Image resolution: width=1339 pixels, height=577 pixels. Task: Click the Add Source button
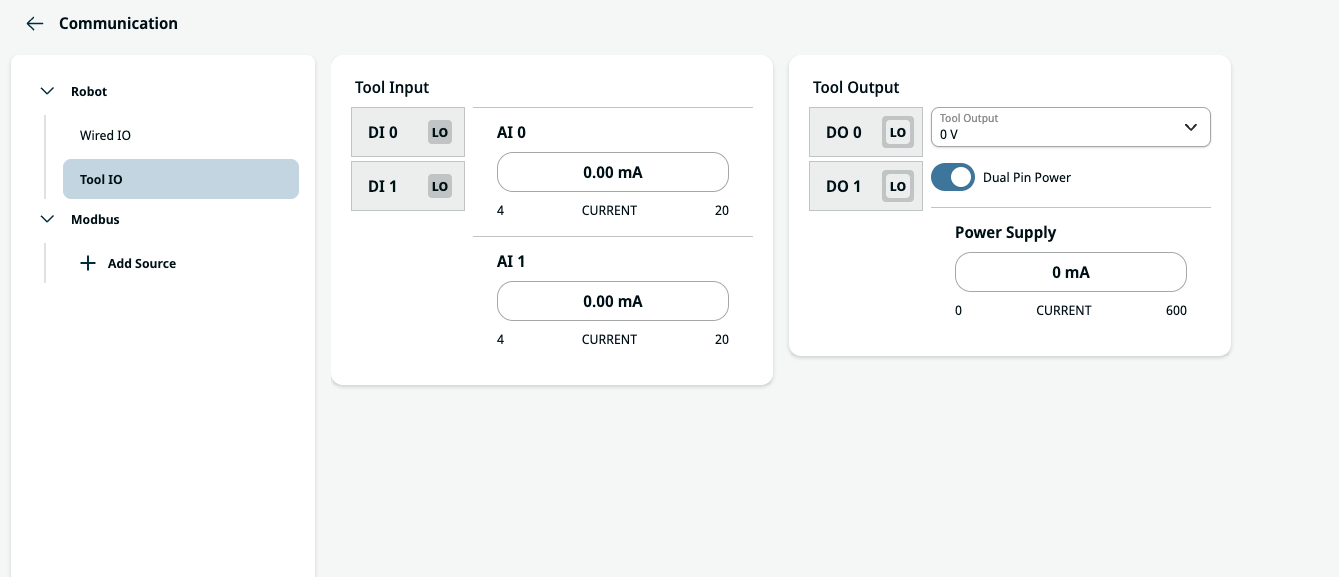pos(141,263)
